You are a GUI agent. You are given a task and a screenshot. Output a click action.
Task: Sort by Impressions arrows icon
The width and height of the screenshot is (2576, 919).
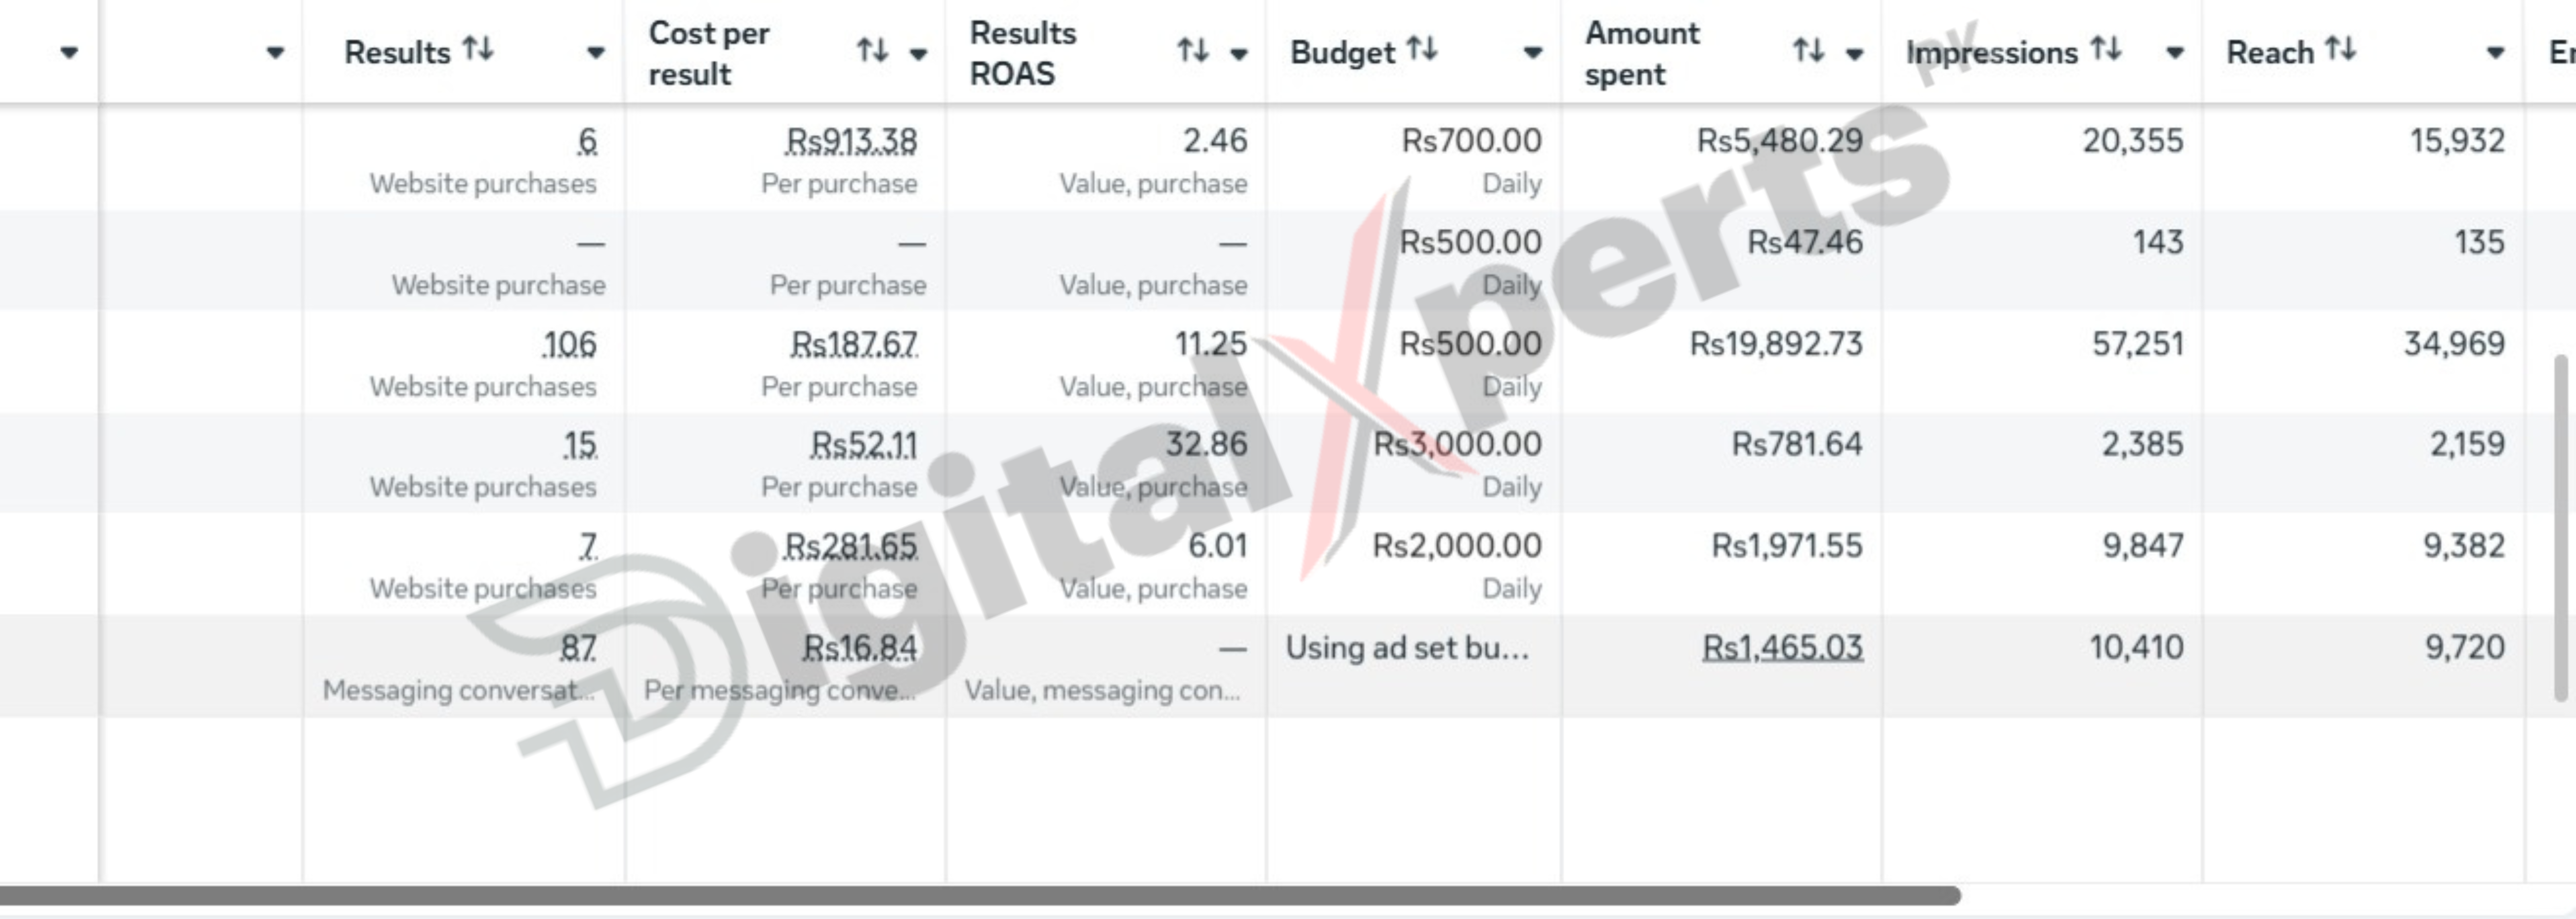point(2106,49)
